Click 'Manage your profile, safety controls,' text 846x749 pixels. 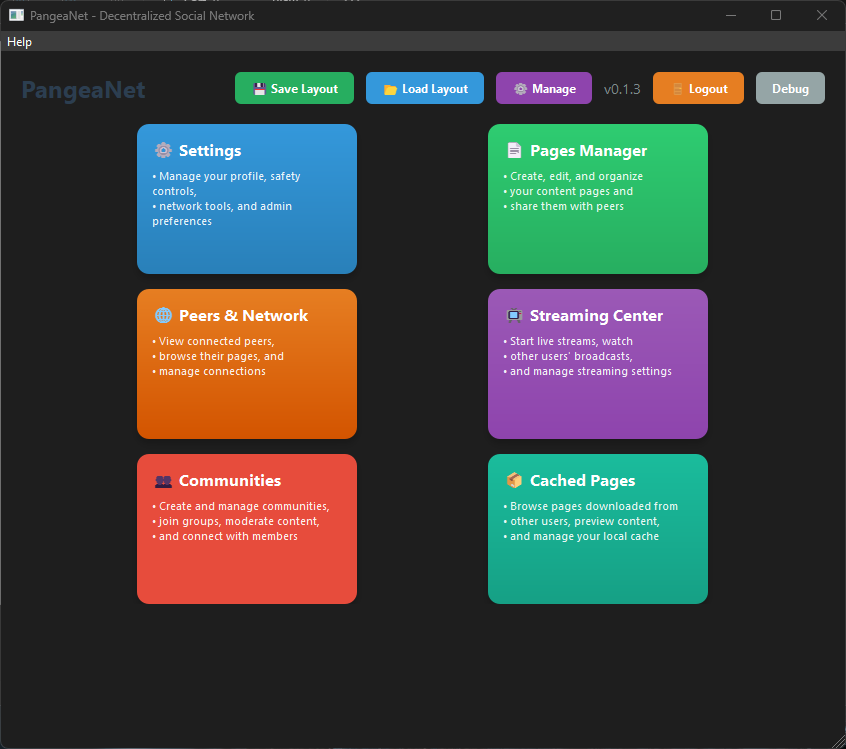(226, 183)
